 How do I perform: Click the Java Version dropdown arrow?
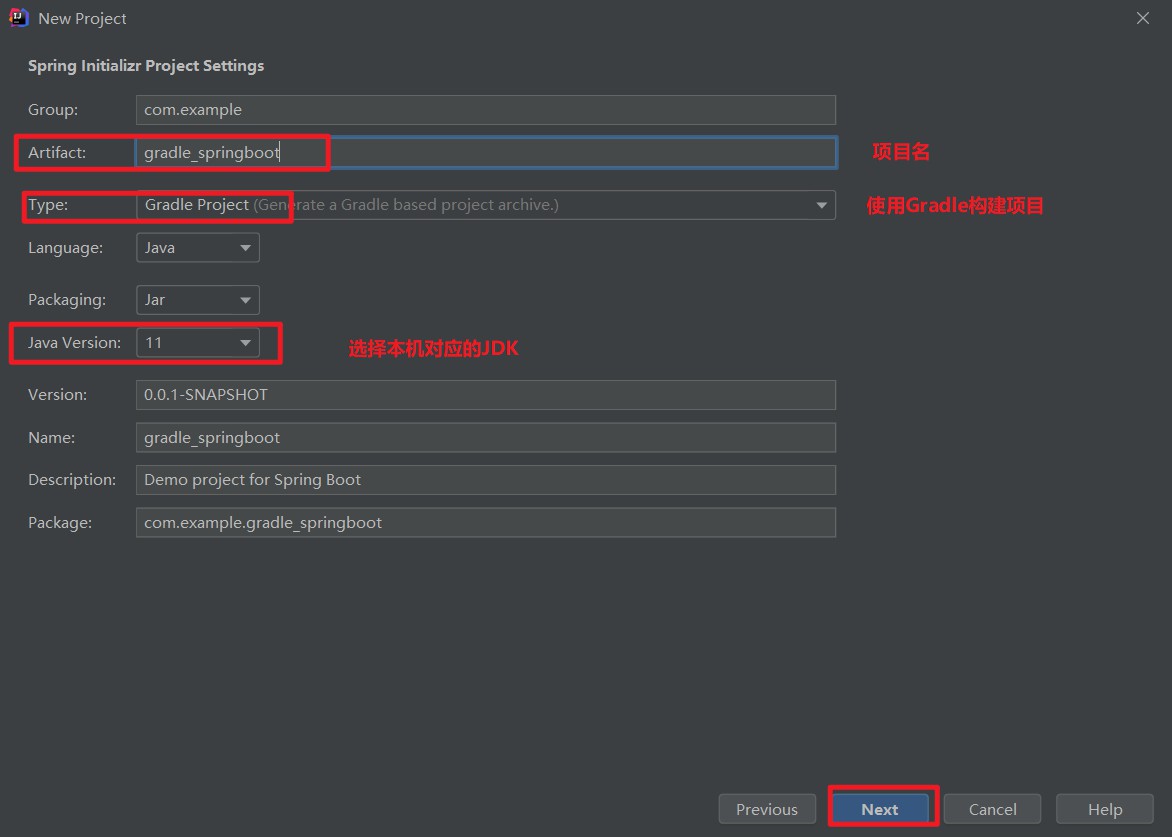[x=245, y=342]
